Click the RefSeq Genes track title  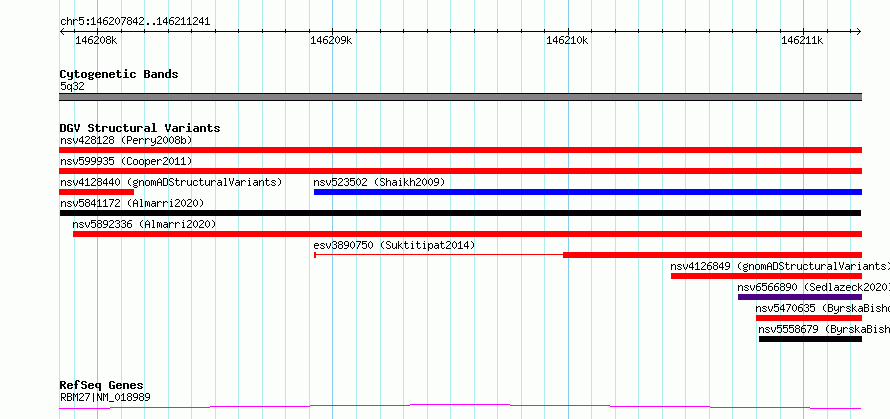[x=101, y=386]
